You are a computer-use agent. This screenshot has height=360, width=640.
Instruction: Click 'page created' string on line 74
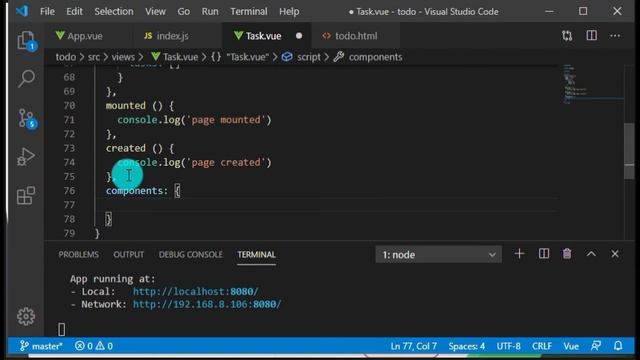(x=226, y=162)
